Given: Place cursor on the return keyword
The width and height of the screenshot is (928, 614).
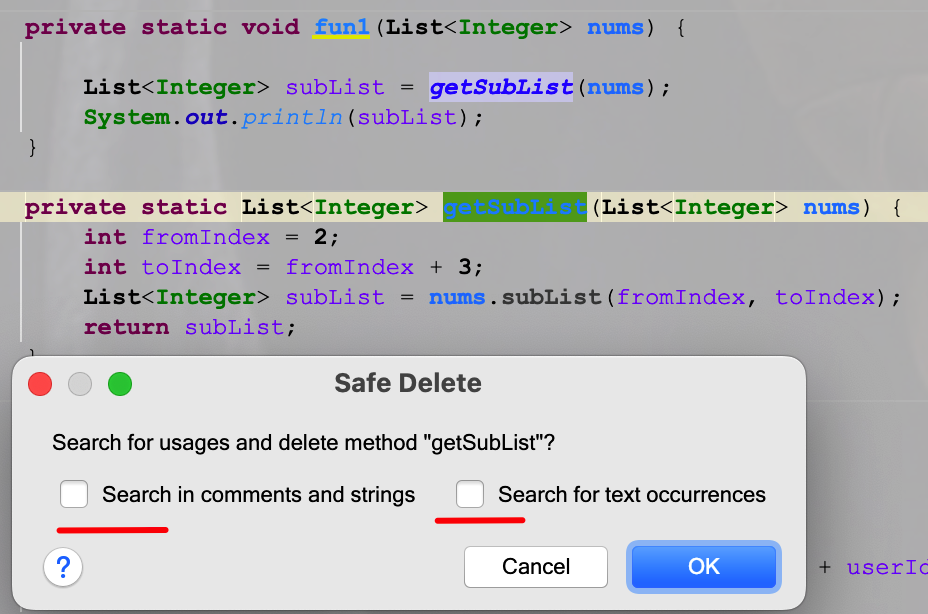Looking at the screenshot, I should pyautogui.click(x=126, y=327).
